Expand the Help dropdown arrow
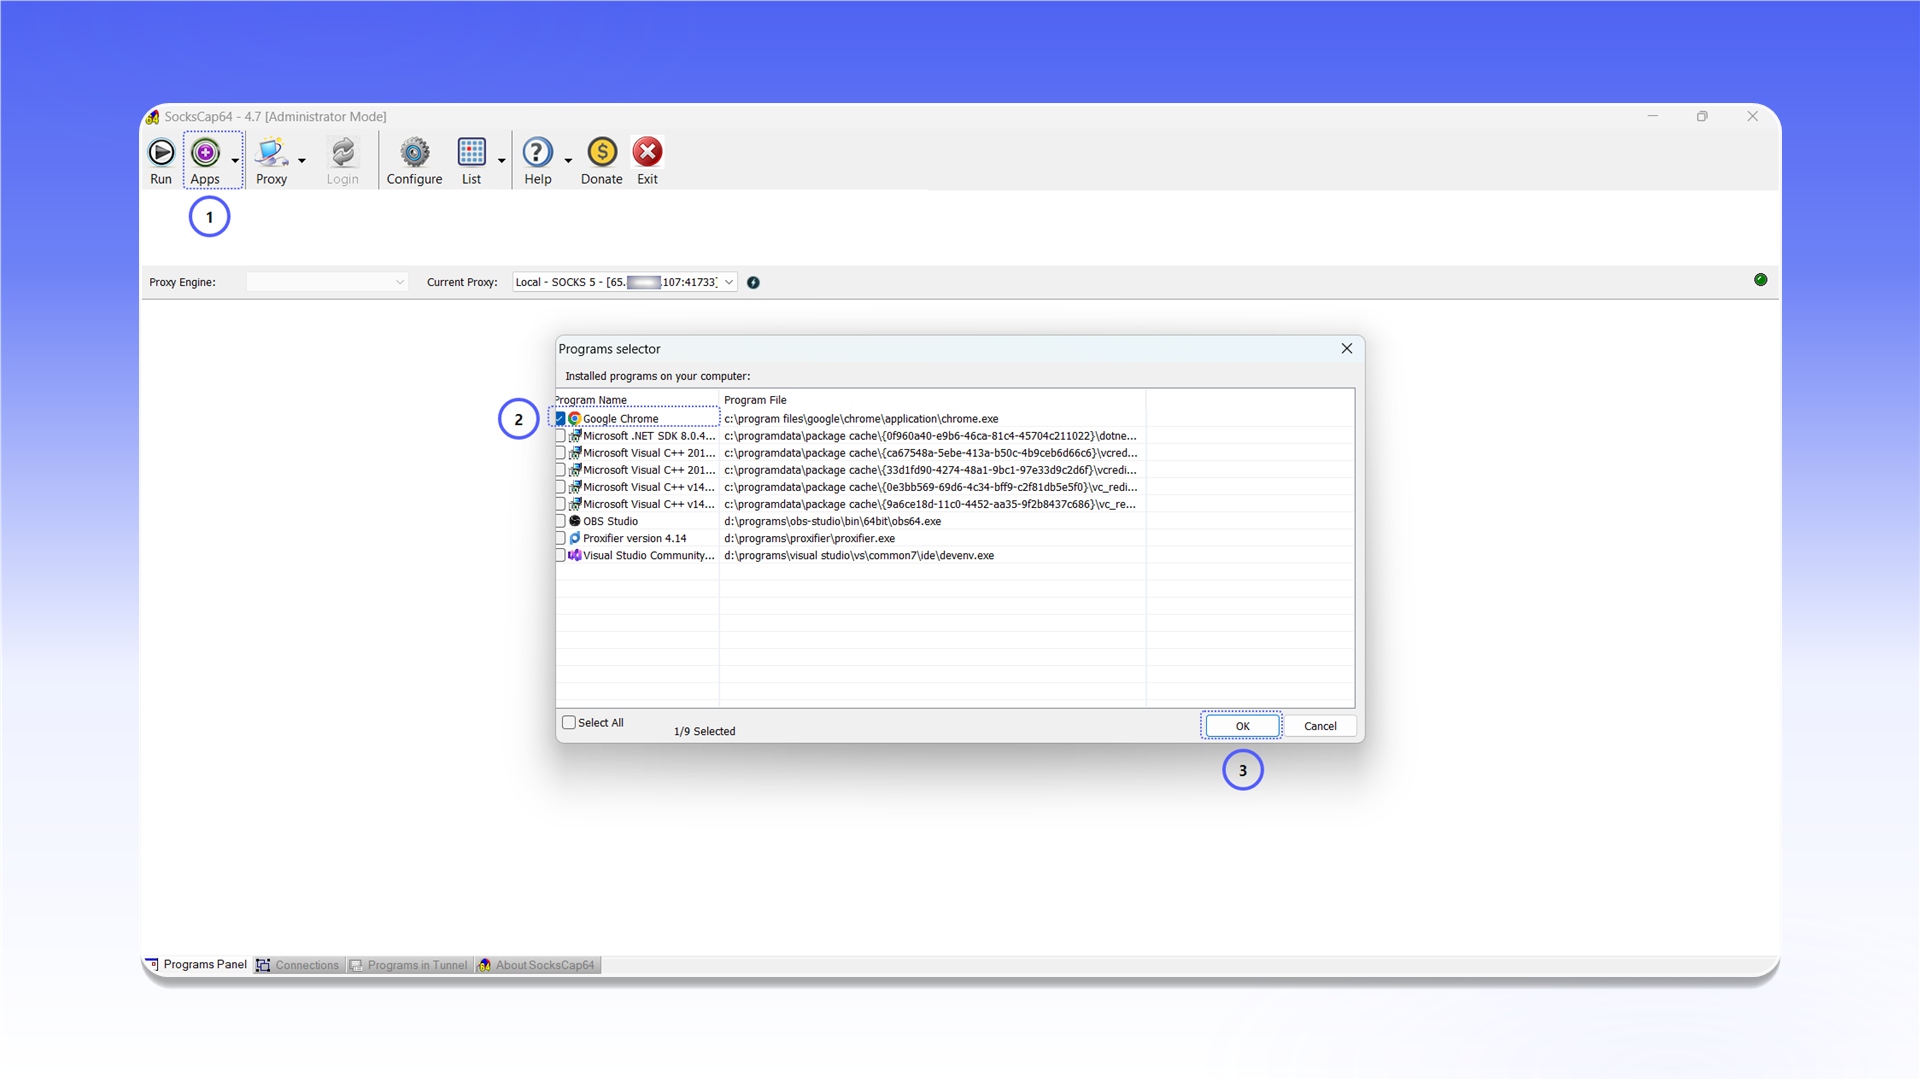Screen dimensions: 1920x1080 (568, 160)
